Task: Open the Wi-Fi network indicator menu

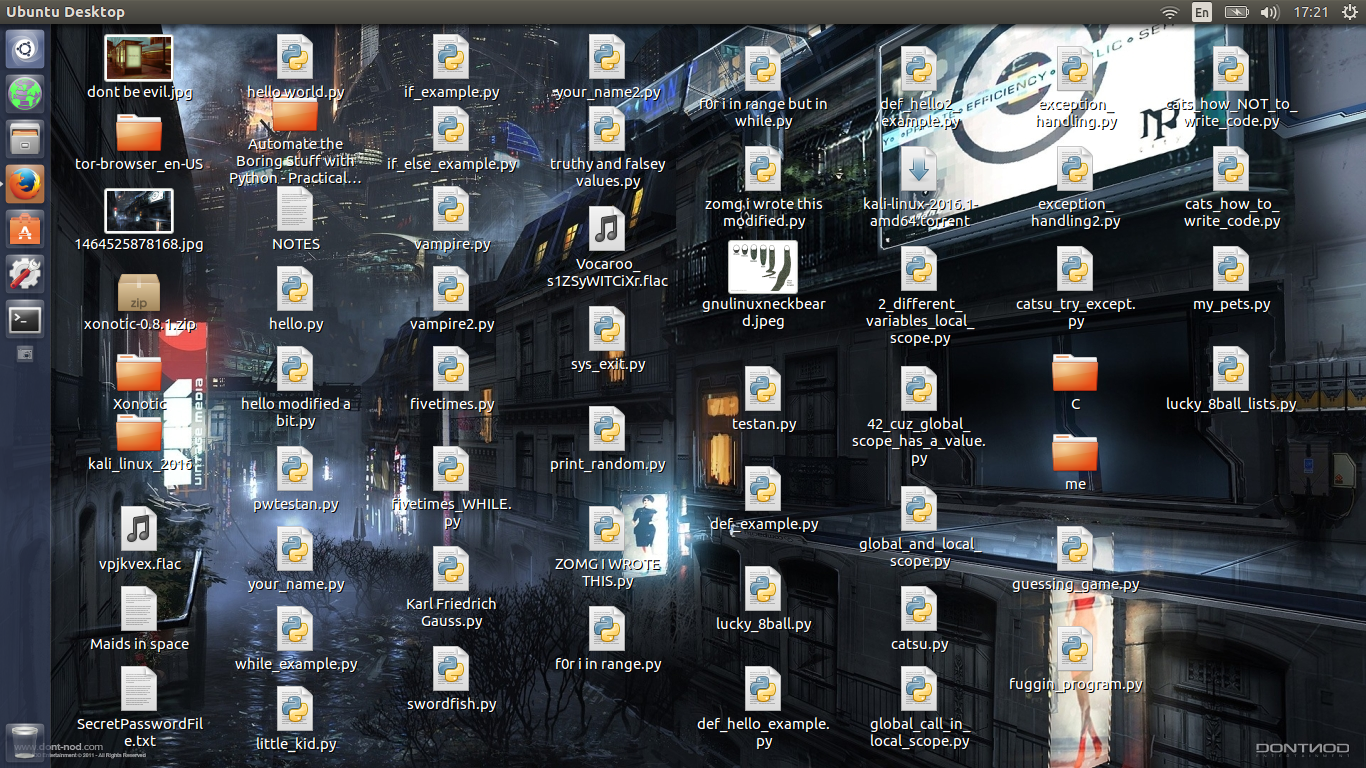Action: (x=1169, y=12)
